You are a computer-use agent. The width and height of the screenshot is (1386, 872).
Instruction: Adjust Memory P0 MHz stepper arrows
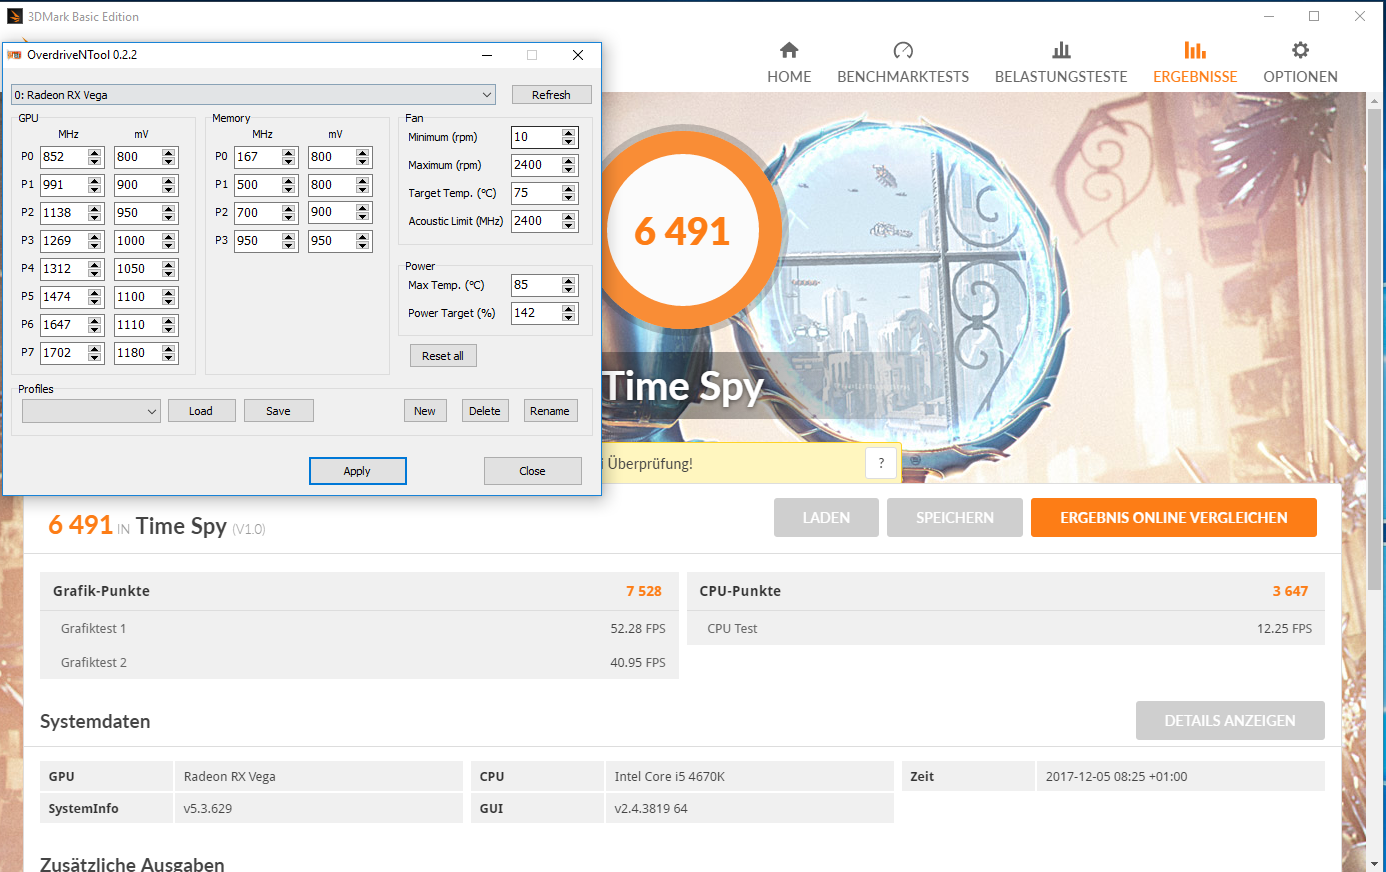[289, 157]
